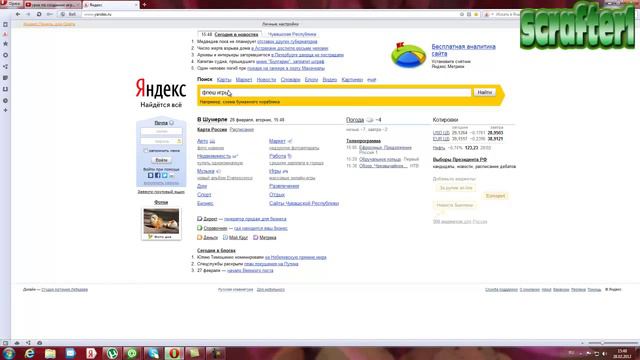This screenshot has height=360, width=640.
Task: Click the key/wand password icon in toolbar
Action: [49, 14]
